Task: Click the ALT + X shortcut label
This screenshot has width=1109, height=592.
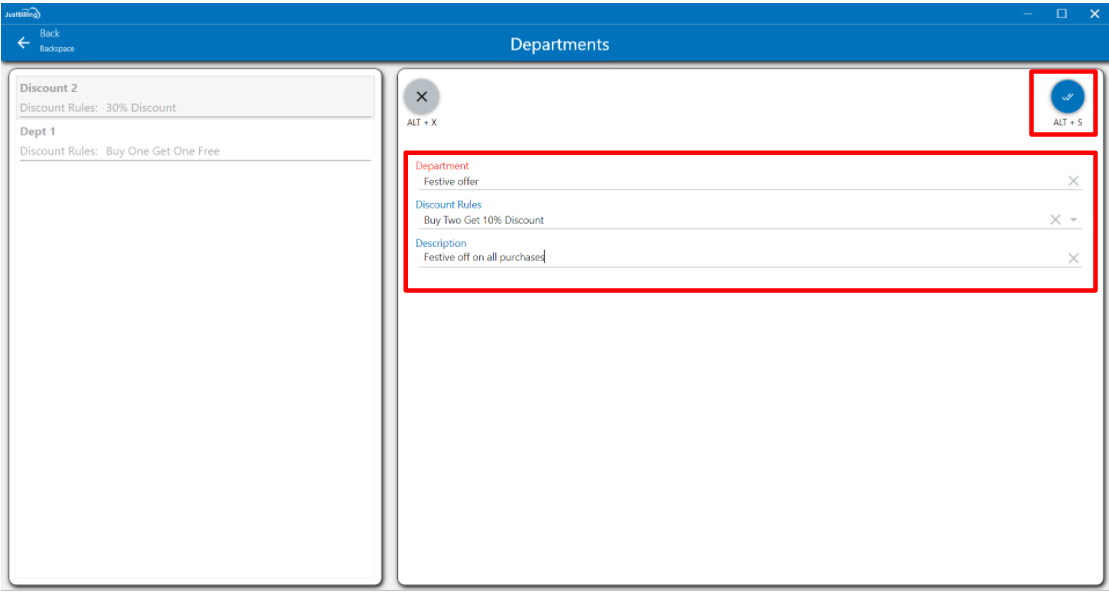Action: coord(421,122)
